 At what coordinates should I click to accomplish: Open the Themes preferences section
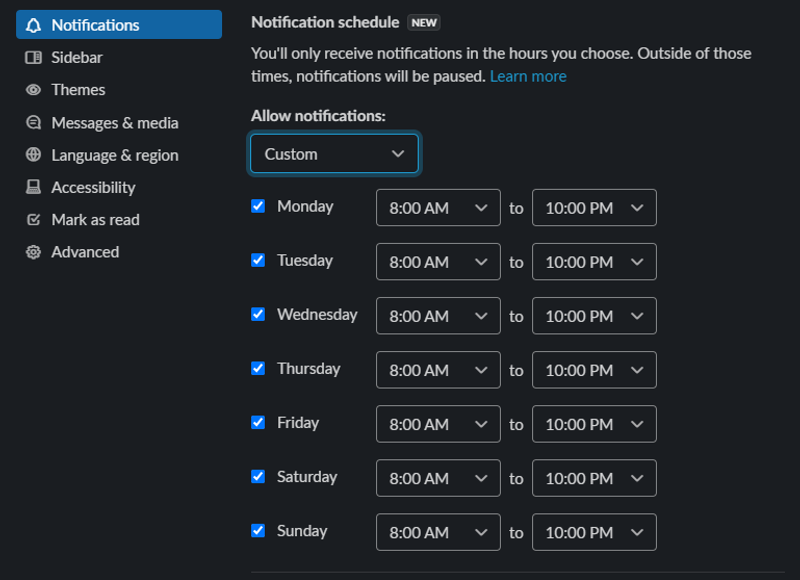click(x=78, y=90)
